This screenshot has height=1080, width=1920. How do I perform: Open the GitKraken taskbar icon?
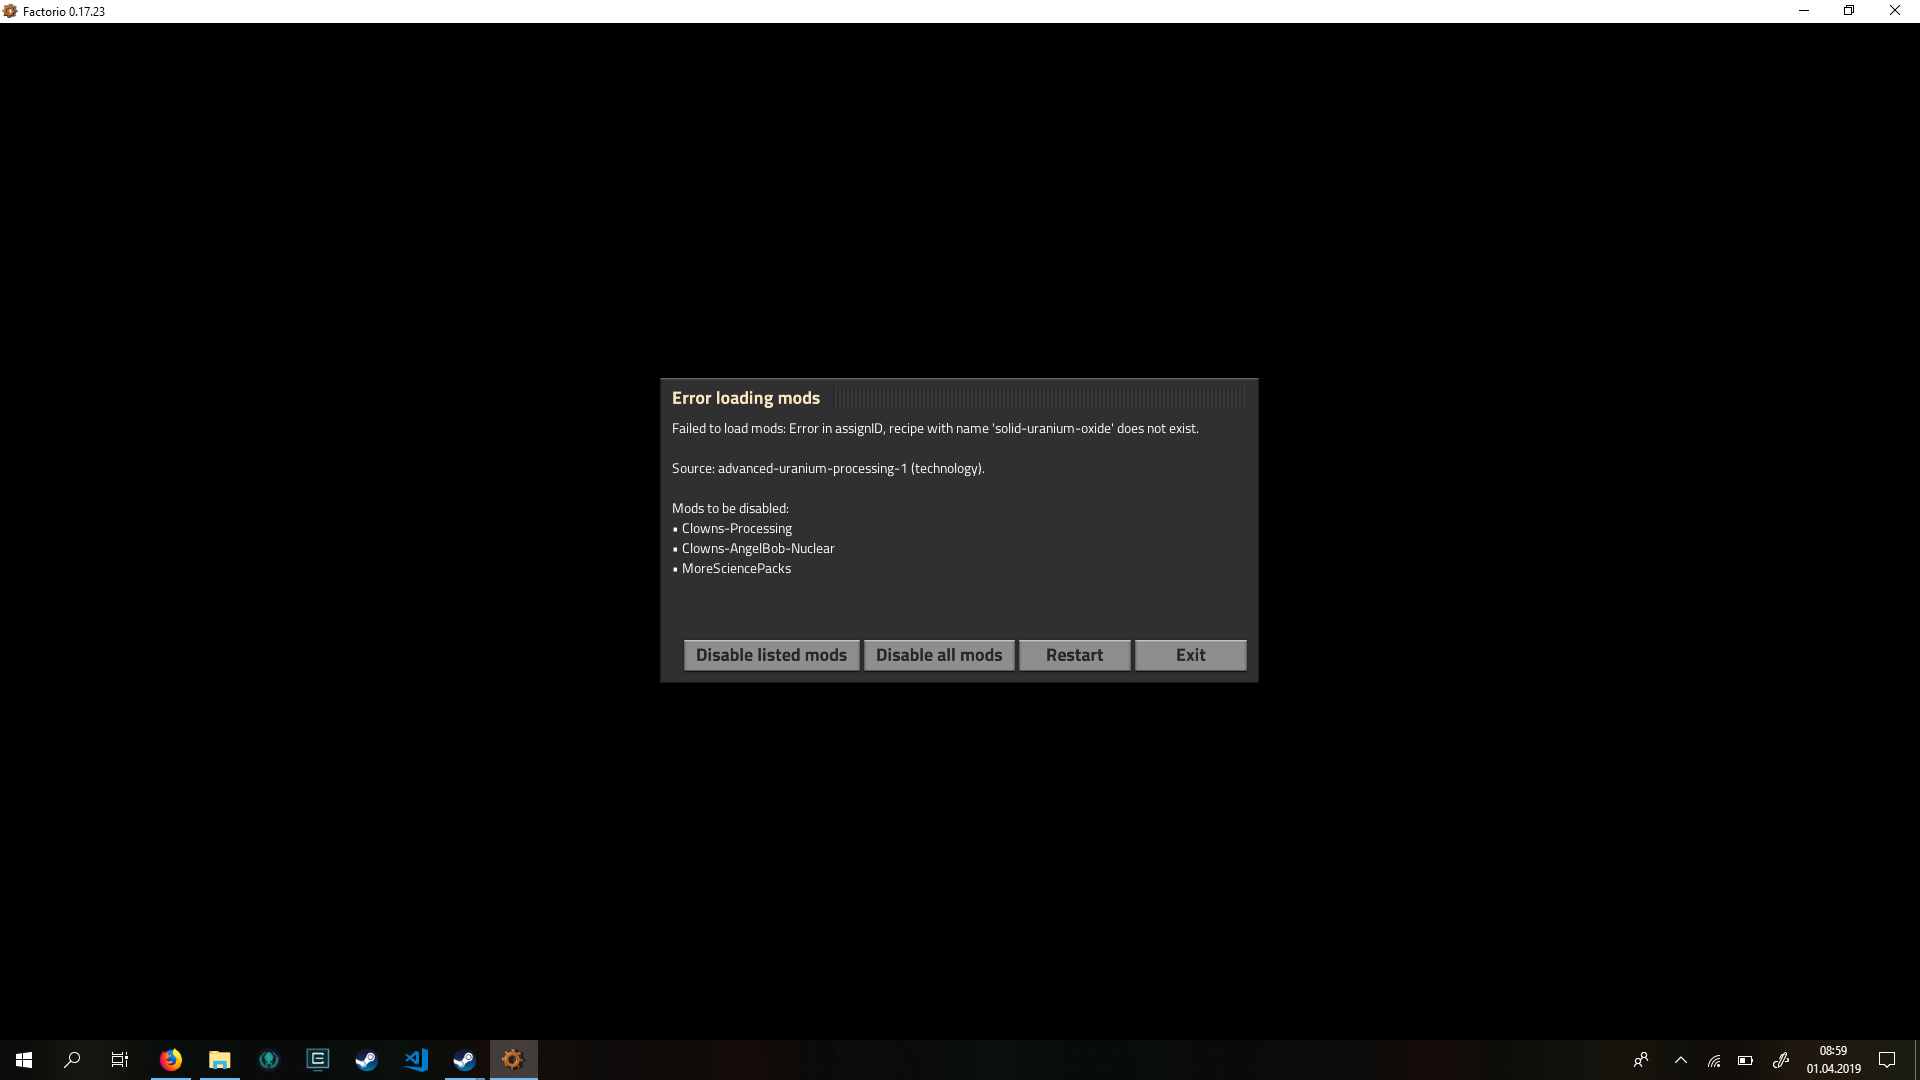coord(269,1060)
